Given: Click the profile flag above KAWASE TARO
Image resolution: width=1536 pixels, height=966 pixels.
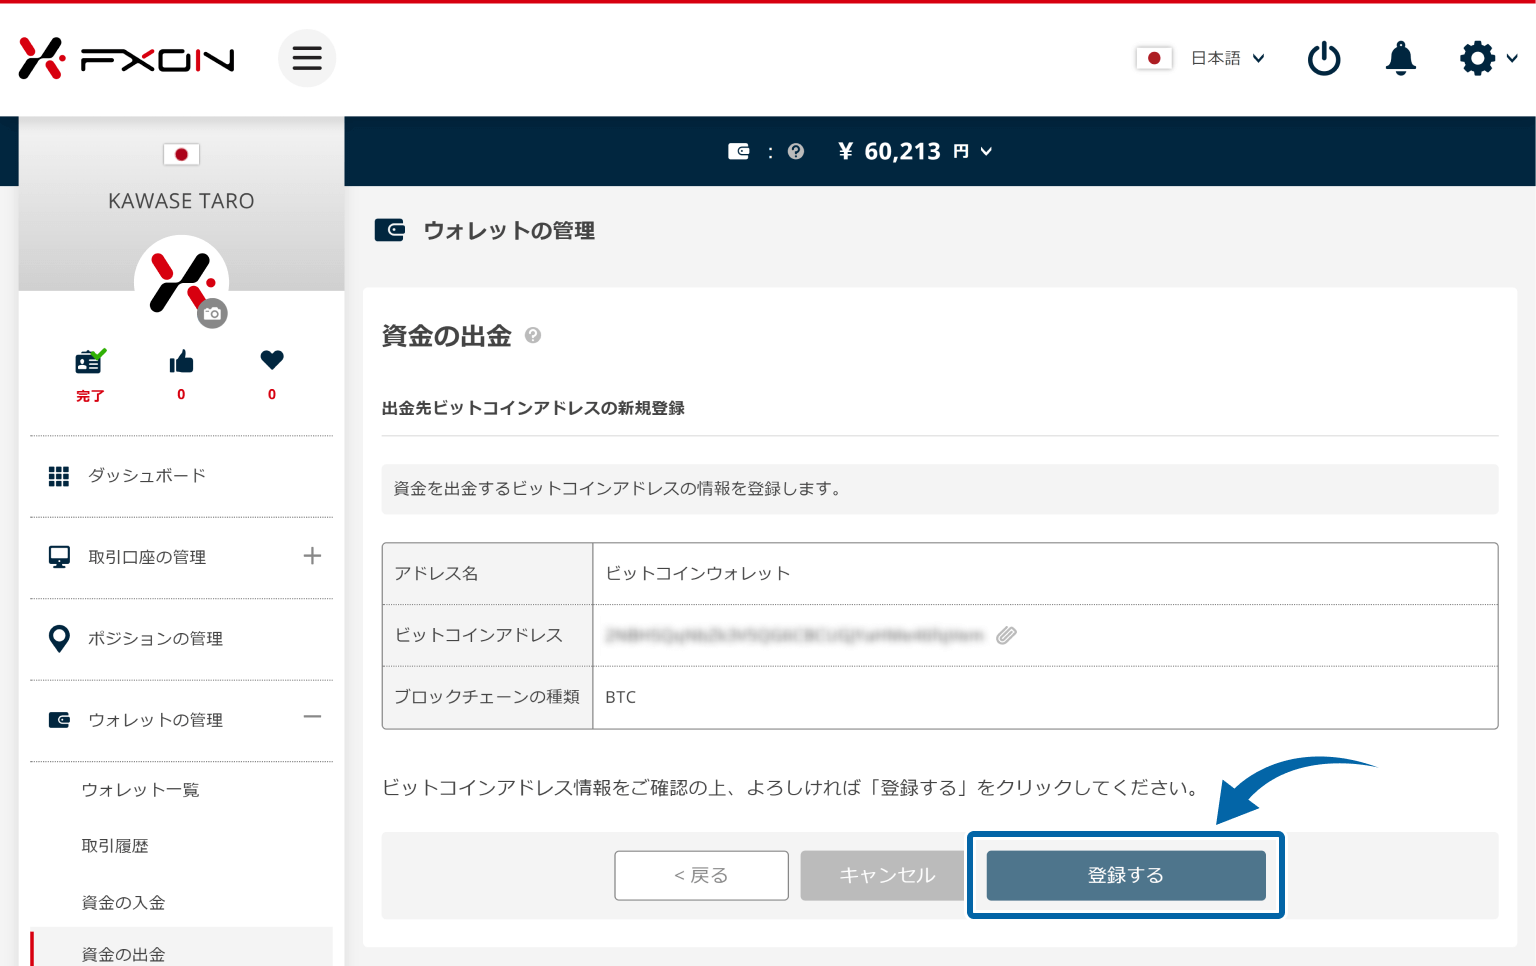Looking at the screenshot, I should pos(181,154).
